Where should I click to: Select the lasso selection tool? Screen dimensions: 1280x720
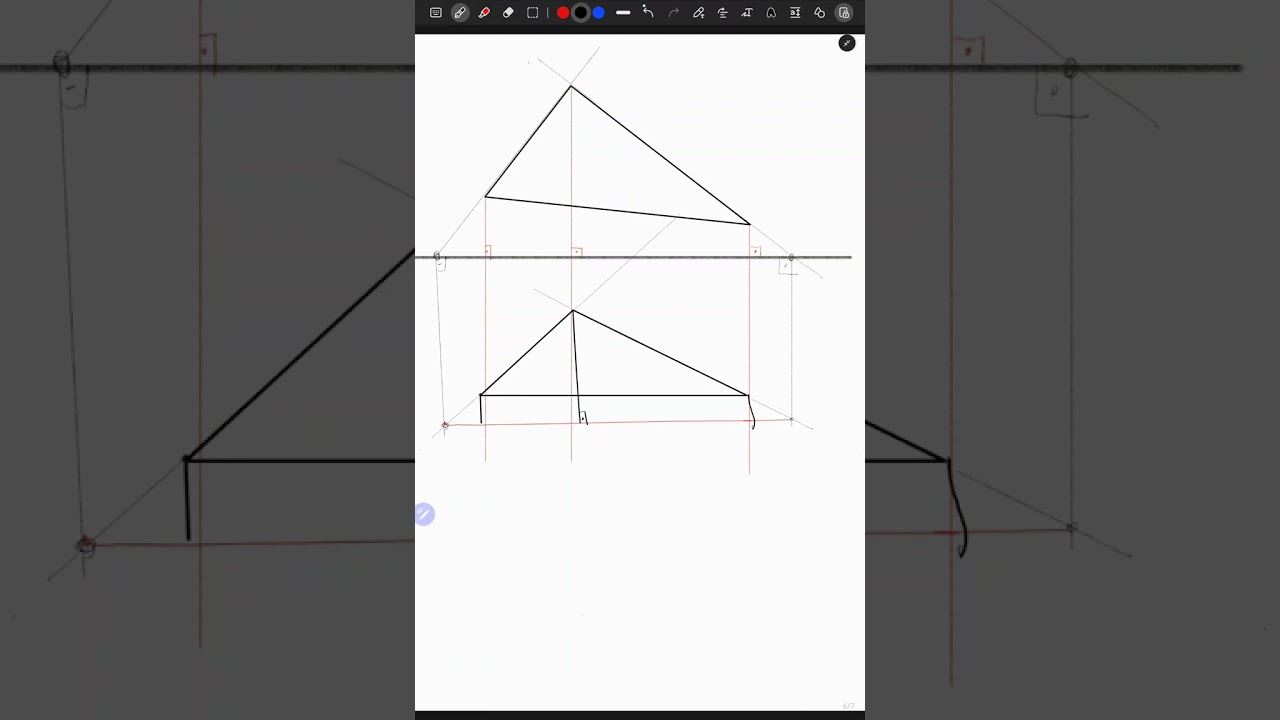coord(532,13)
